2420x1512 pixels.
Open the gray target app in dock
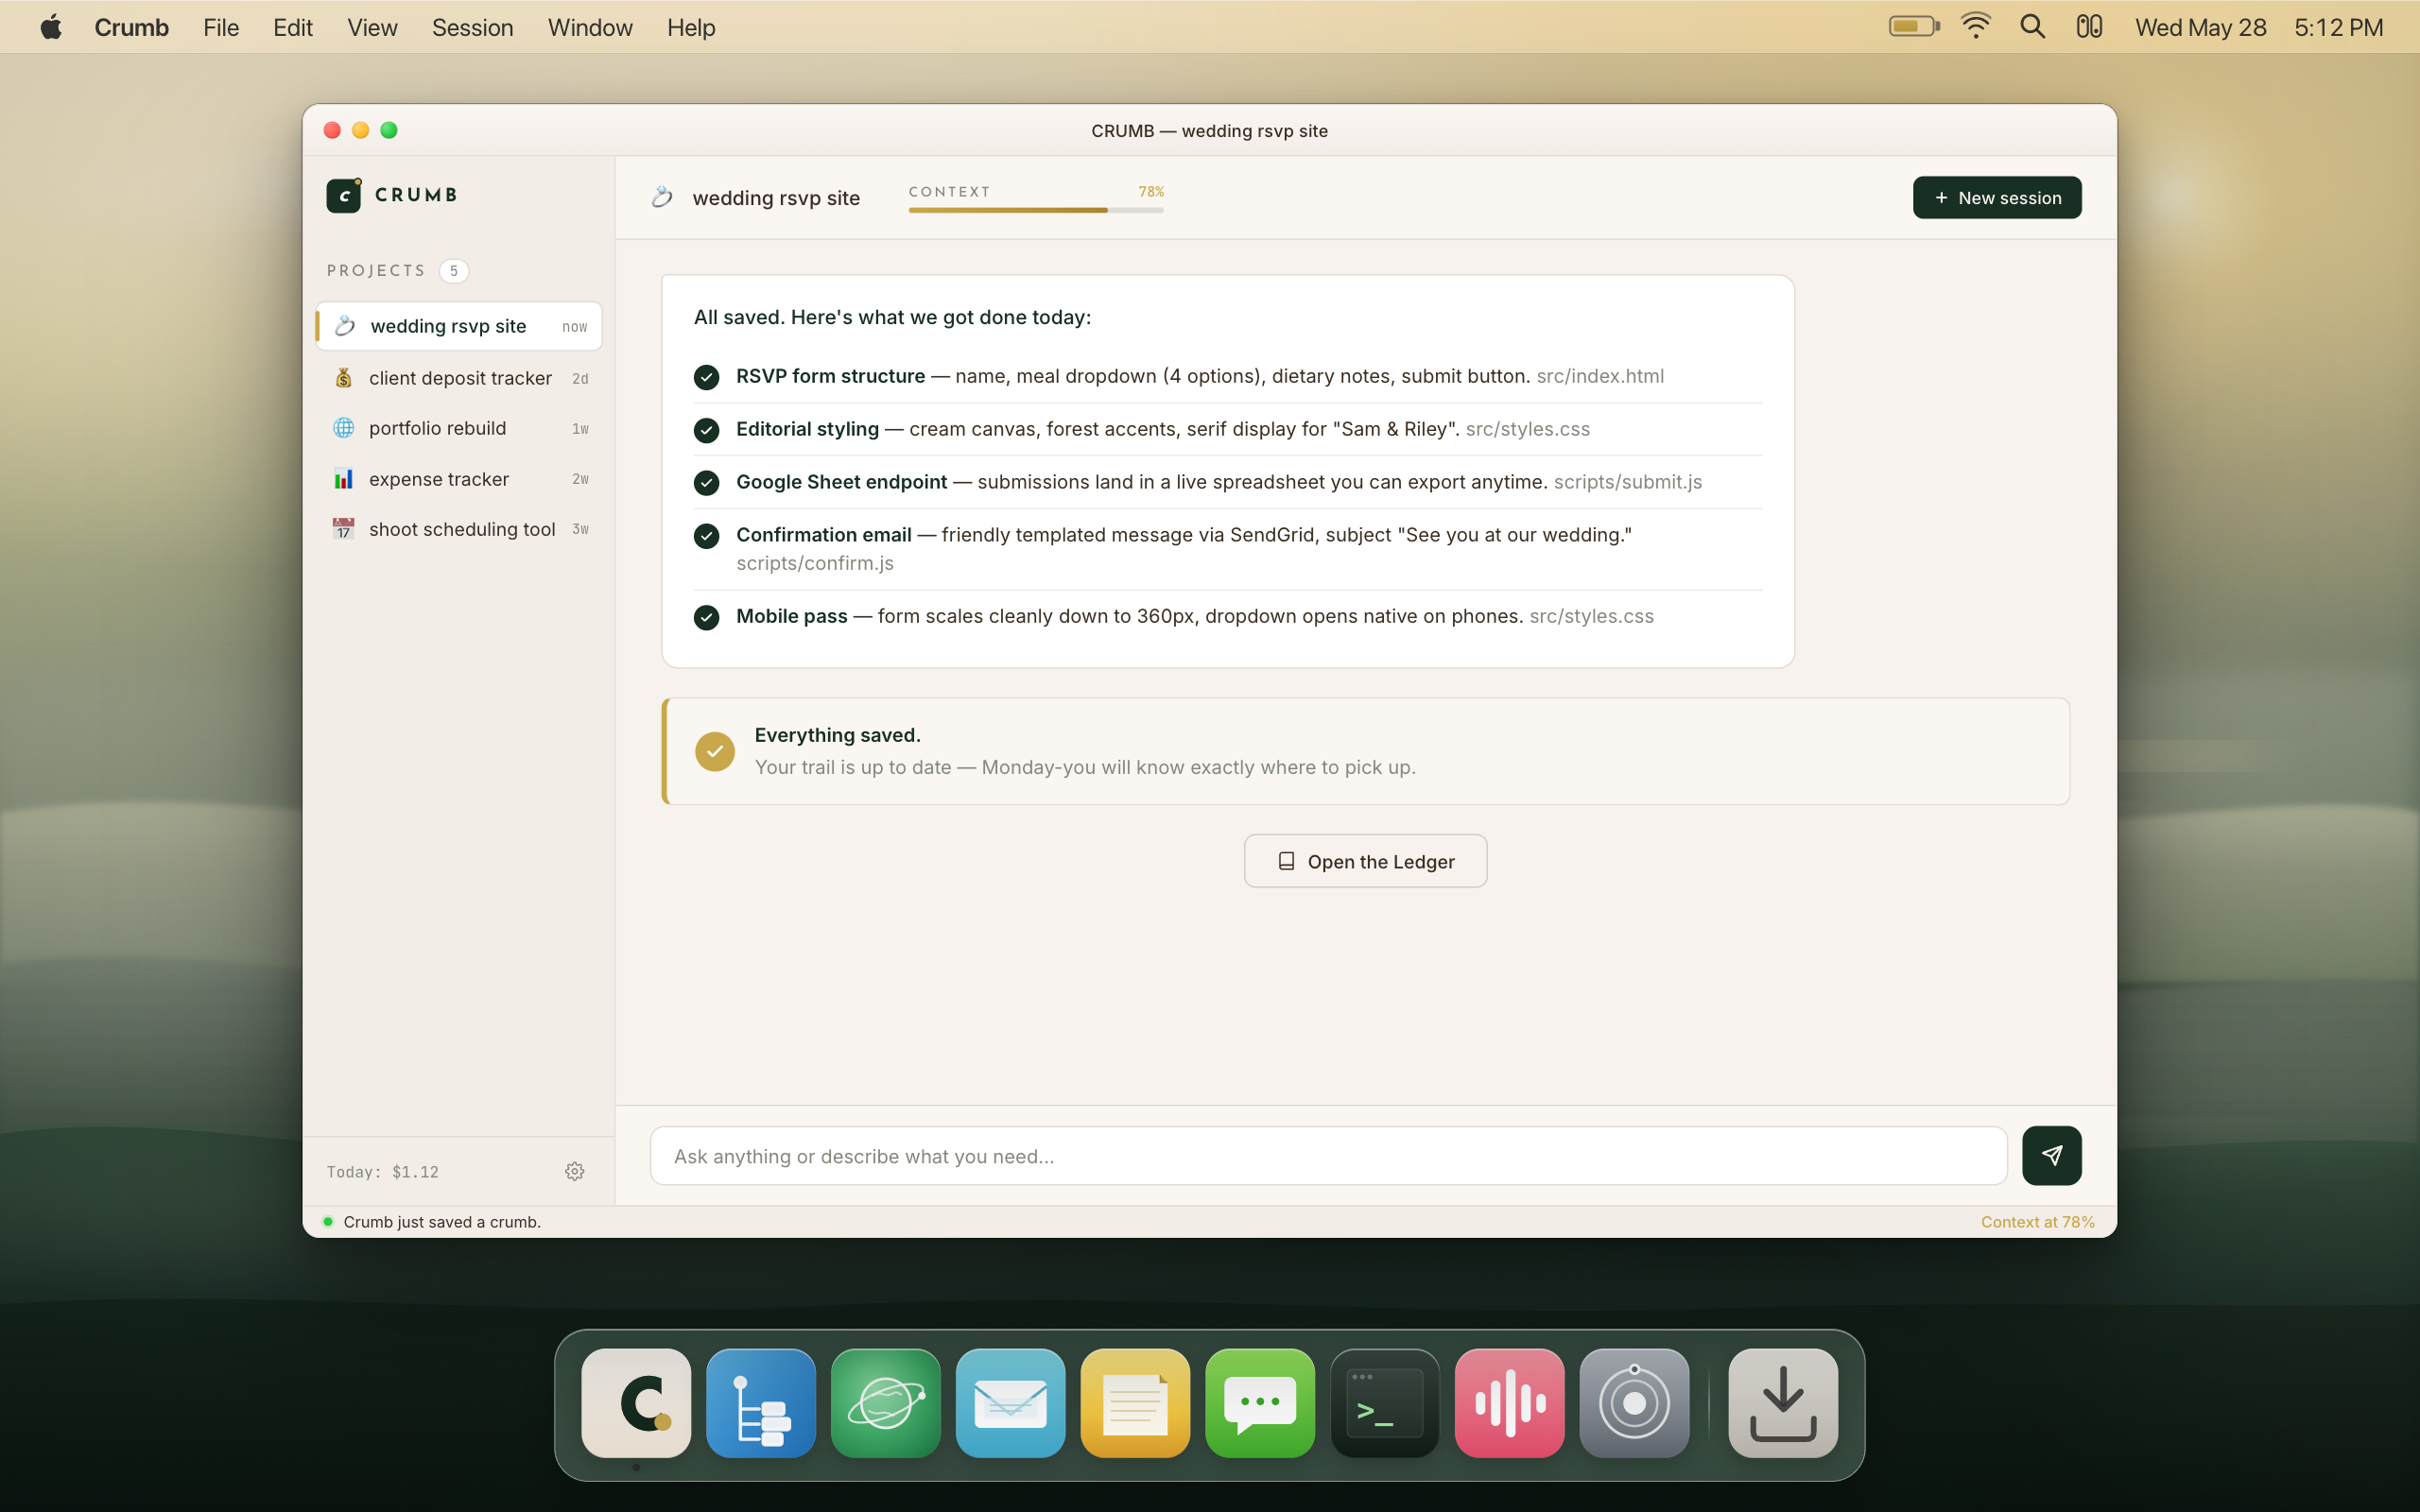coord(1635,1403)
